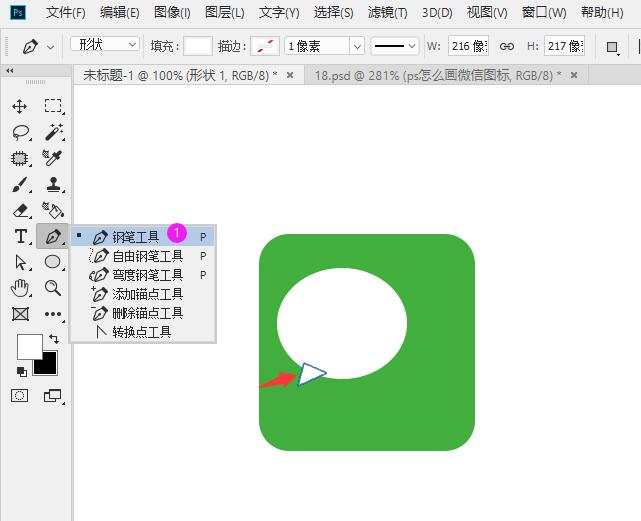Image resolution: width=641 pixels, height=521 pixels.
Task: Select the Hand tool
Action: click(x=19, y=288)
